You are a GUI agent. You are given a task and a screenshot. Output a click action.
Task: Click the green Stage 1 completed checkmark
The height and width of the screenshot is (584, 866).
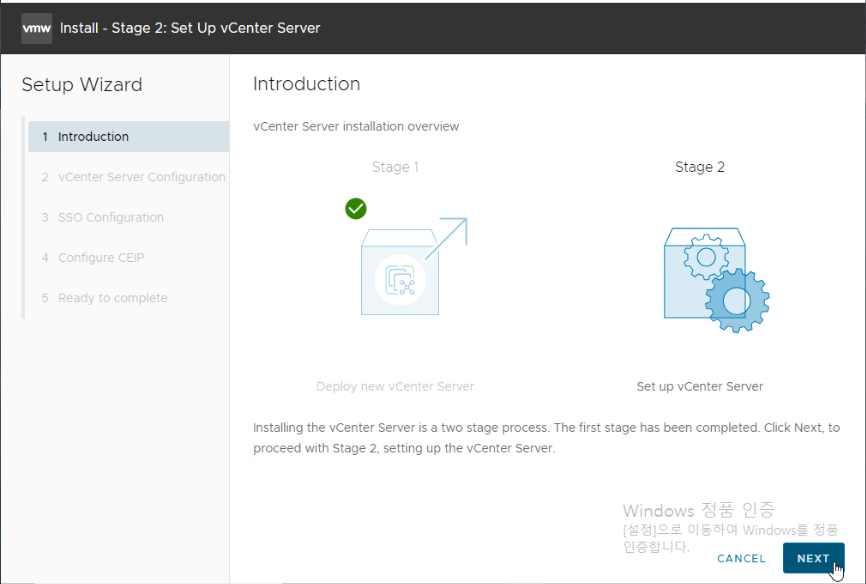(x=356, y=209)
